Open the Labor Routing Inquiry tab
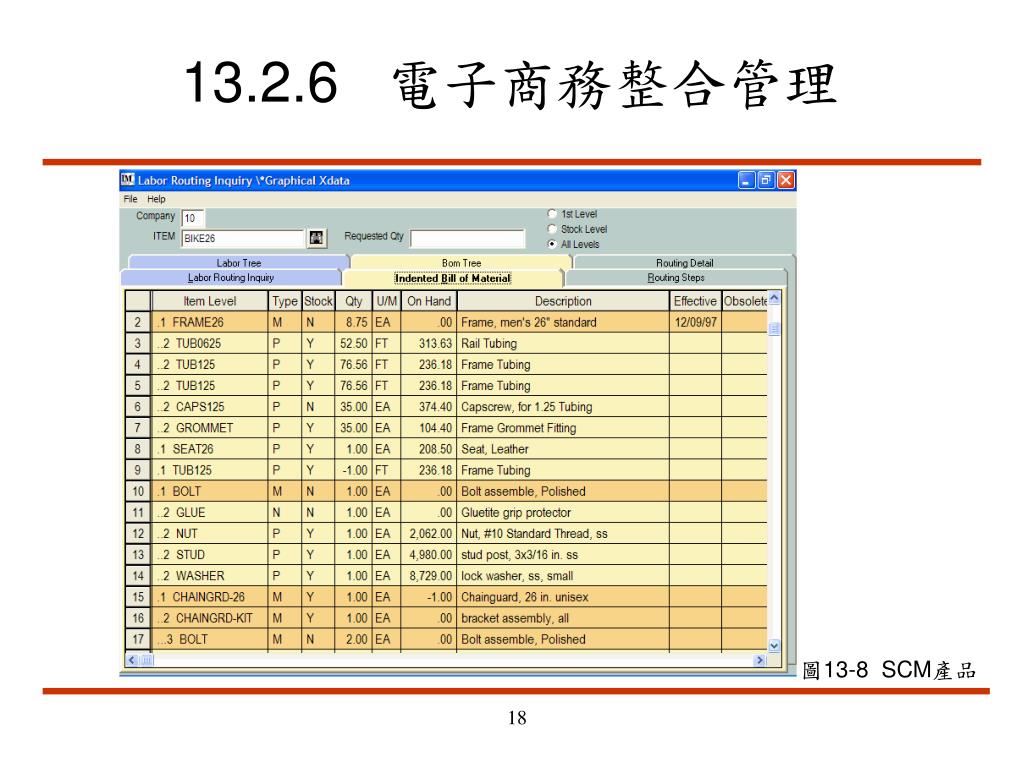 (231, 278)
